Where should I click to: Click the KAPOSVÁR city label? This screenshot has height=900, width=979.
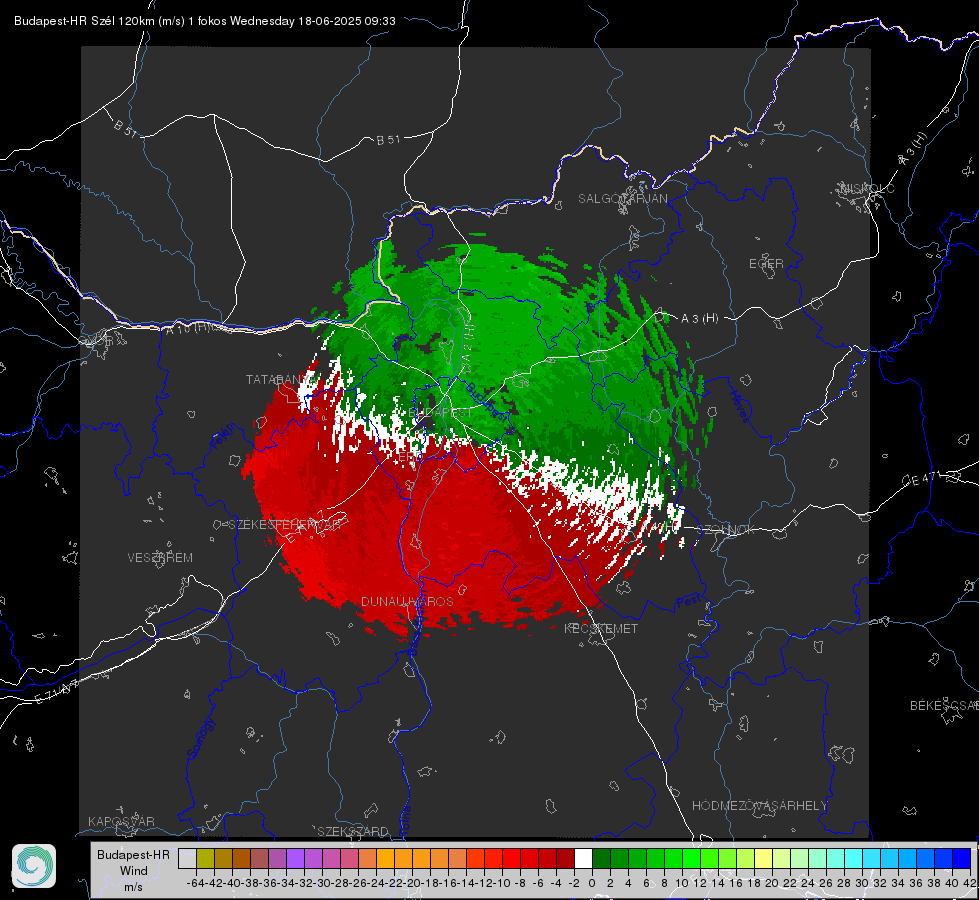coord(121,821)
